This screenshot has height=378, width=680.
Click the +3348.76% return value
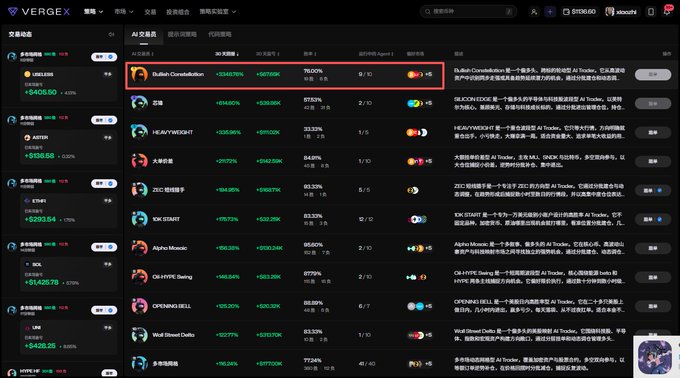(229, 74)
